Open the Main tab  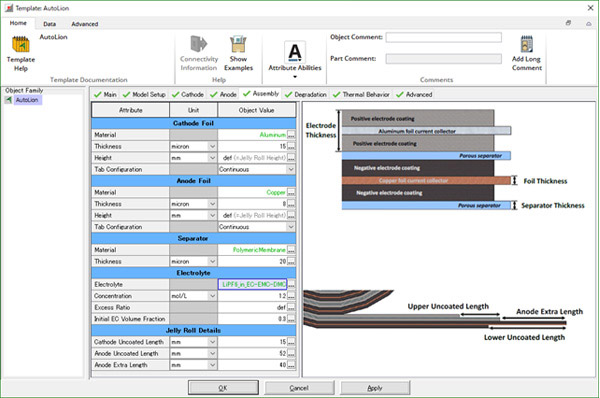click(x=105, y=94)
